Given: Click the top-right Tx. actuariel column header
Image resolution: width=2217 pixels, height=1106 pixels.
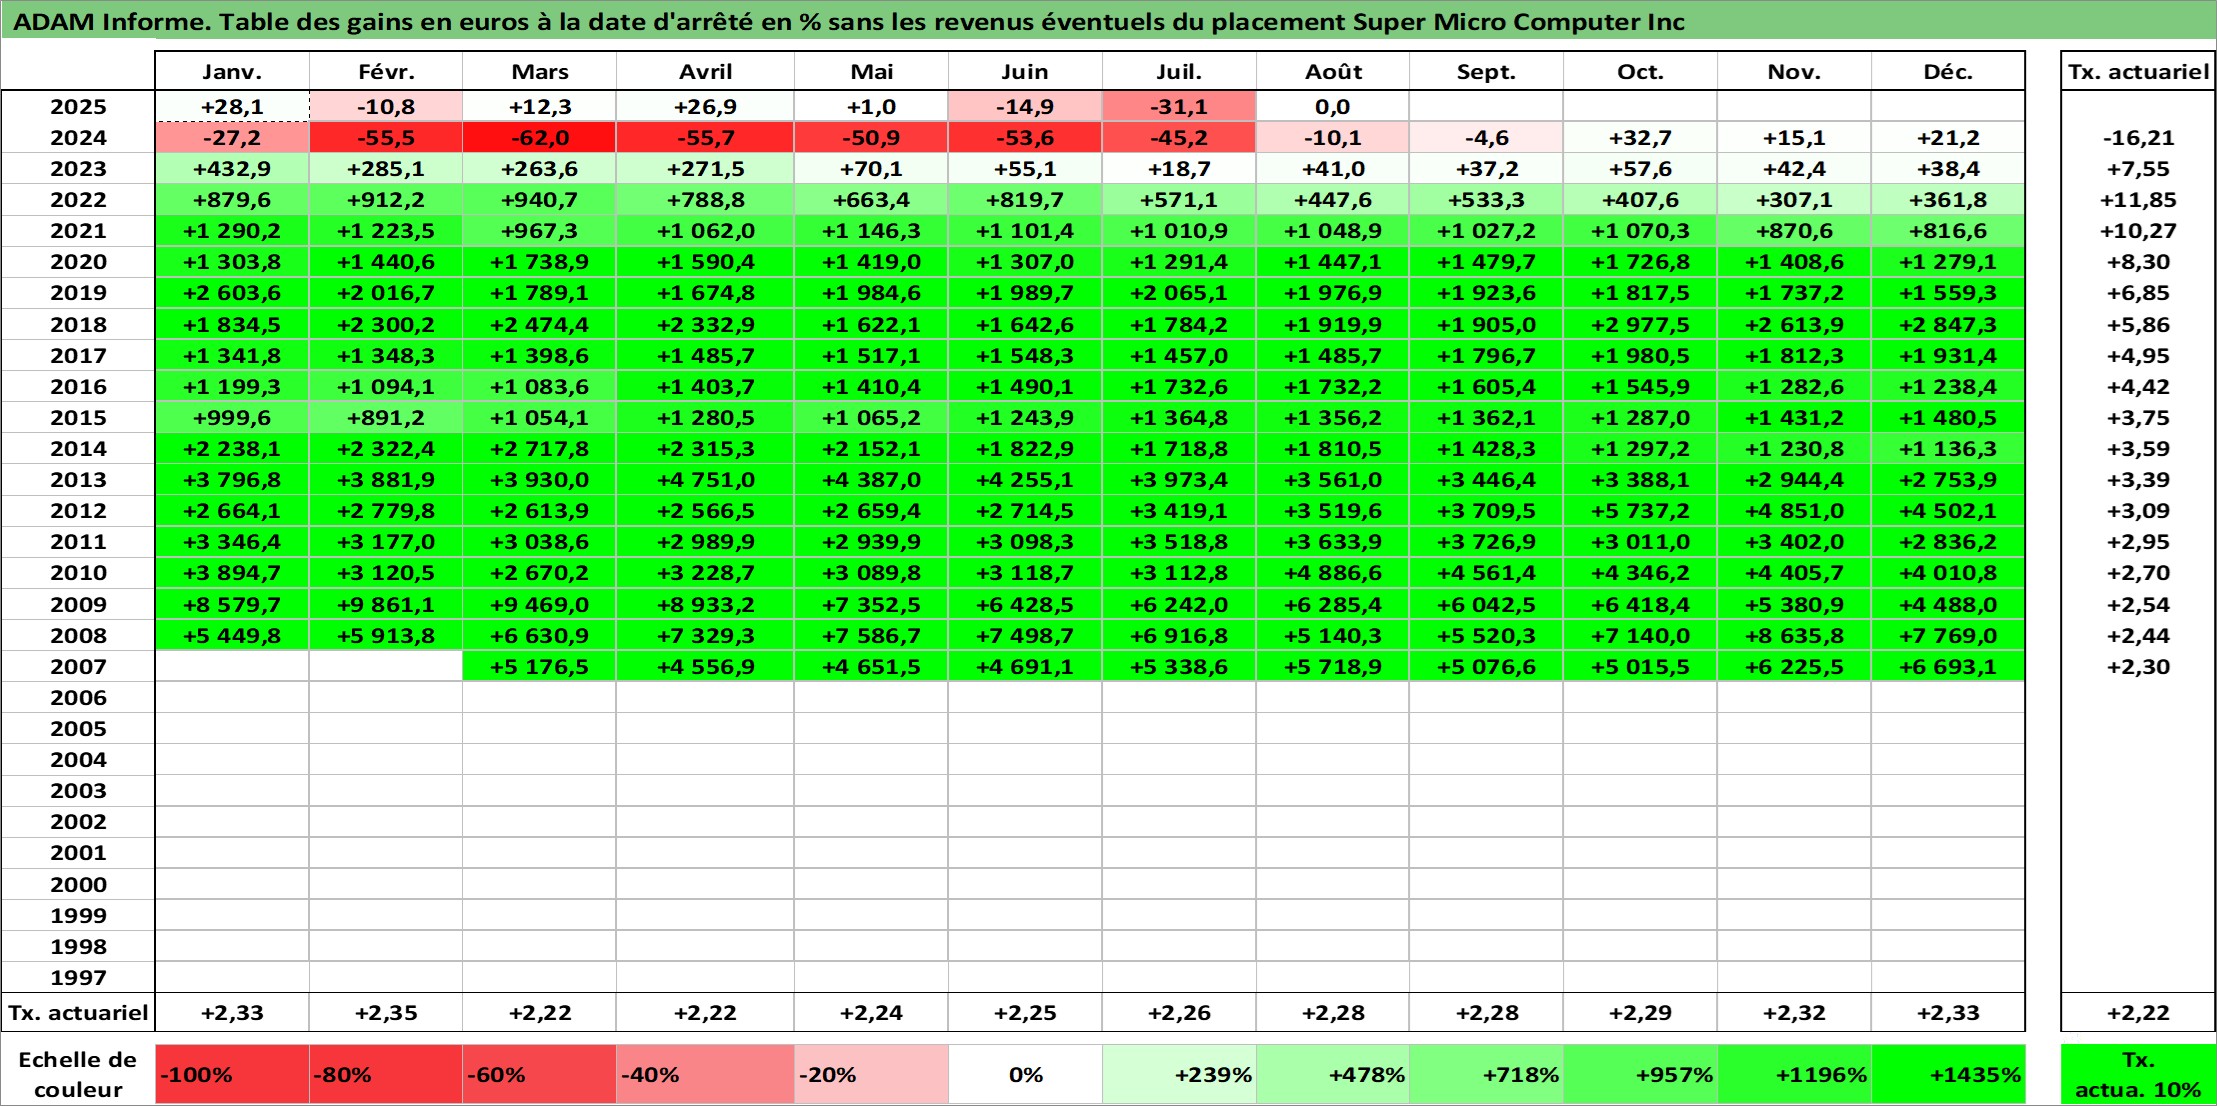Looking at the screenshot, I should tap(2138, 72).
